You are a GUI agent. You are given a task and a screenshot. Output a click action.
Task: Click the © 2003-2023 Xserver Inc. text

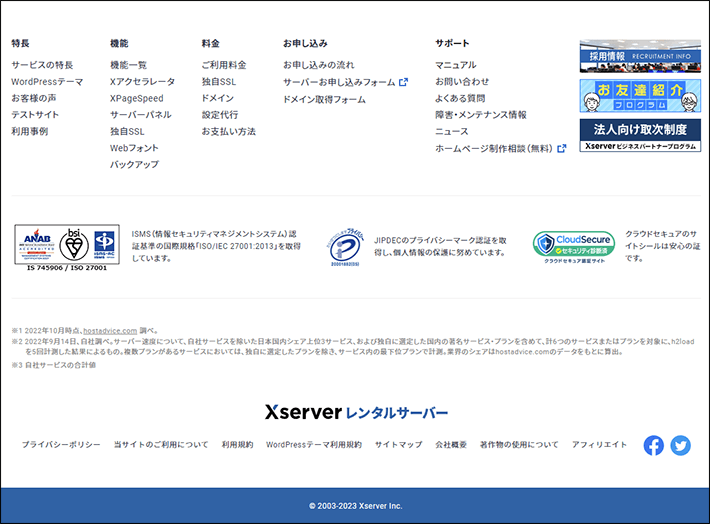(x=355, y=506)
